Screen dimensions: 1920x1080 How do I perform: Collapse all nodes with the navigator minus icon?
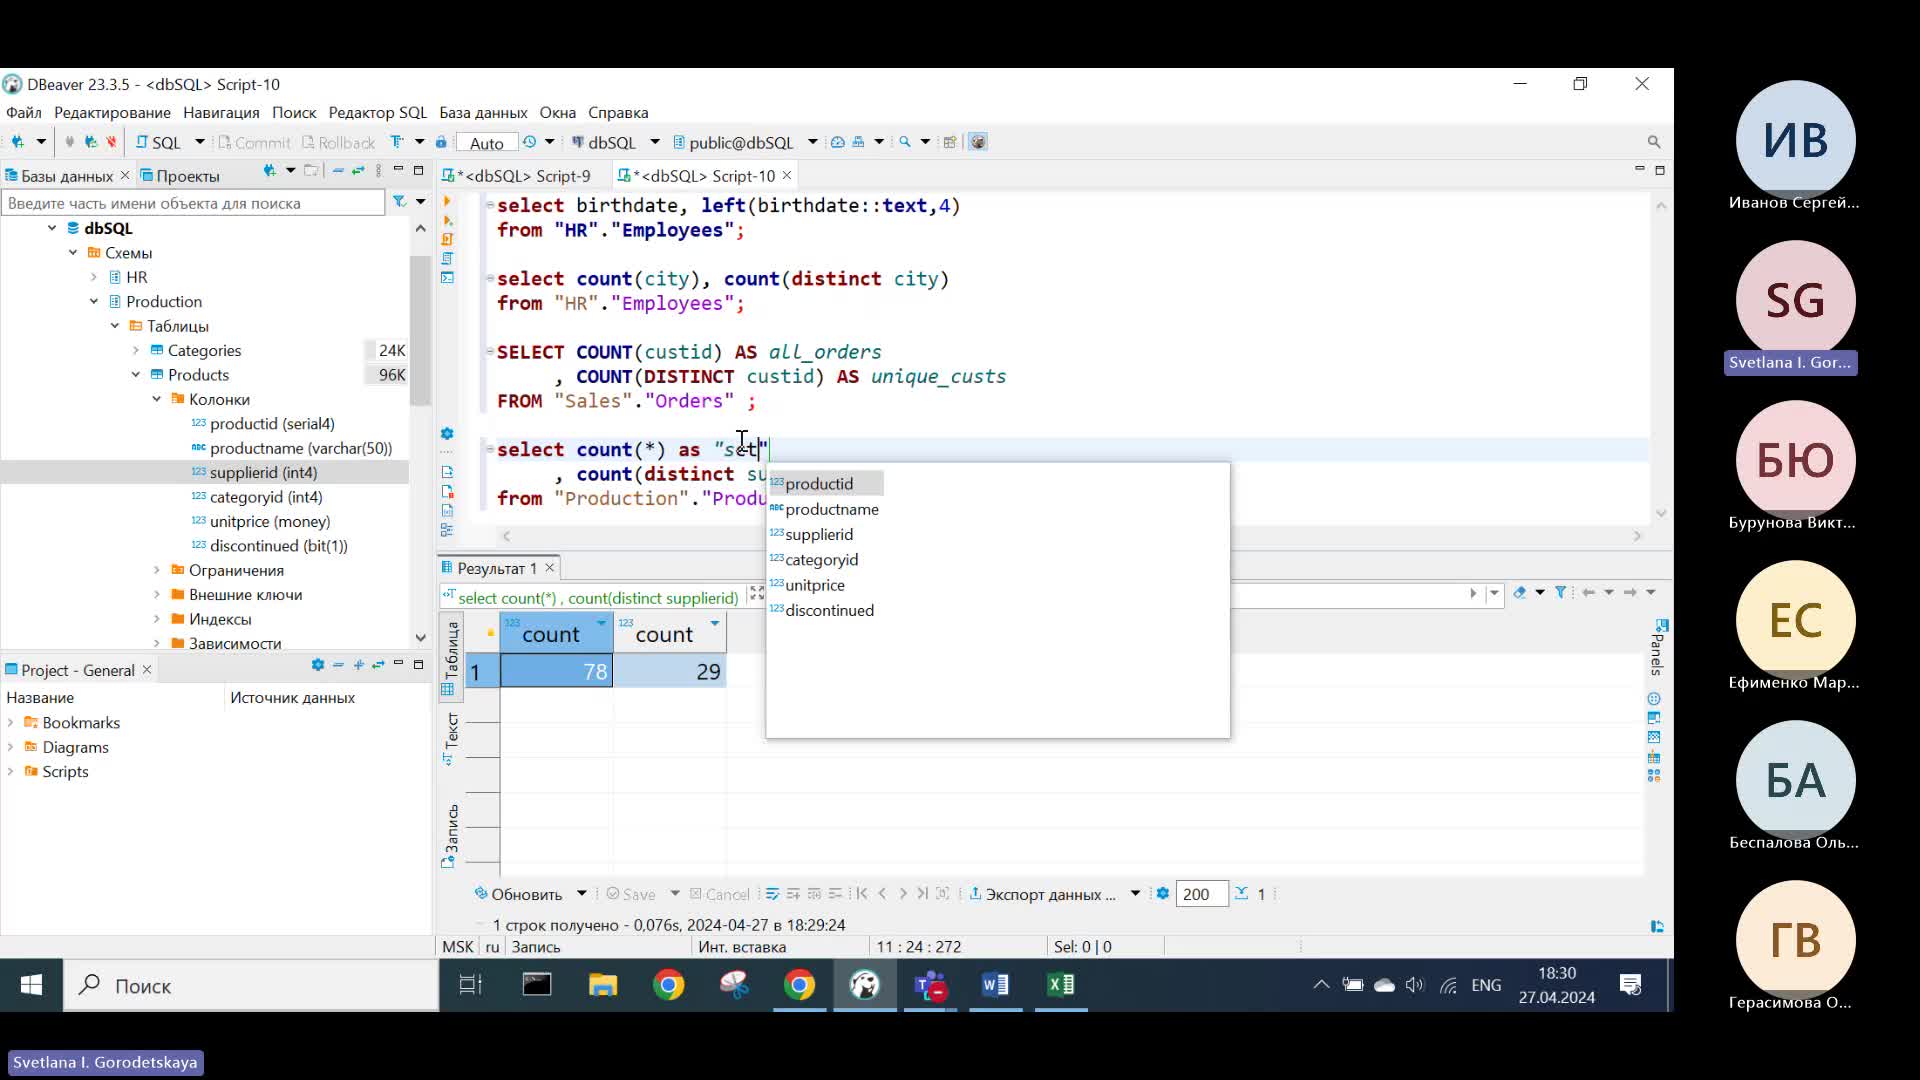[x=338, y=171]
